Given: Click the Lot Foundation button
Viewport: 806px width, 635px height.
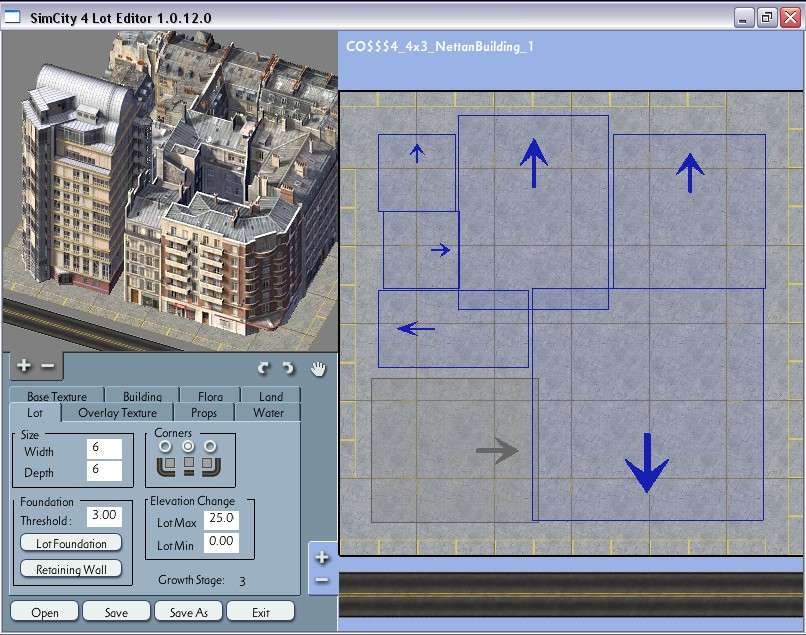Looking at the screenshot, I should (x=71, y=543).
